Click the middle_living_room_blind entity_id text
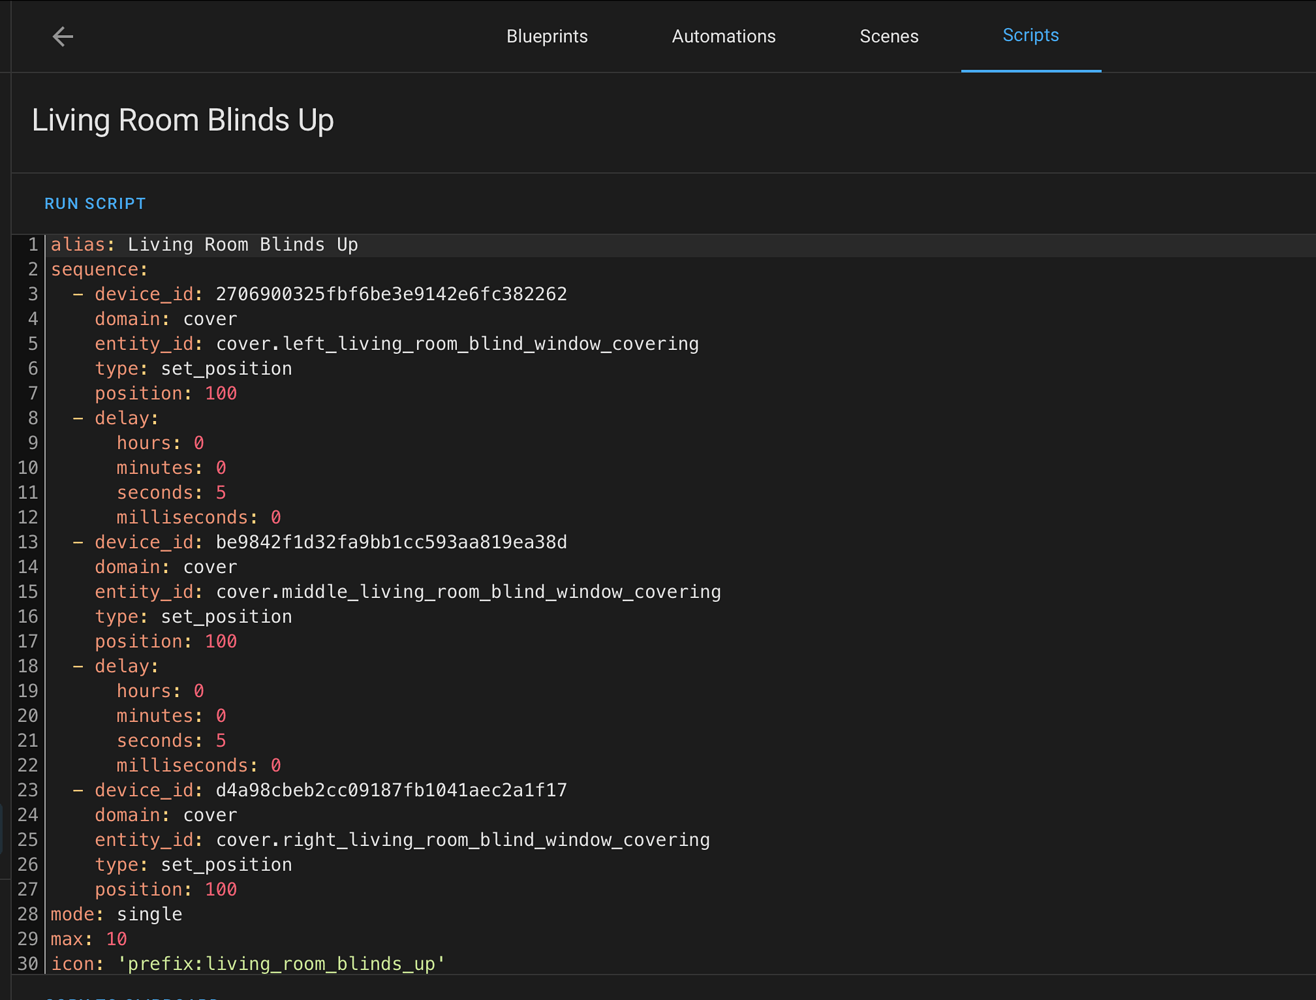Viewport: 1316px width, 1000px height. pos(468,592)
